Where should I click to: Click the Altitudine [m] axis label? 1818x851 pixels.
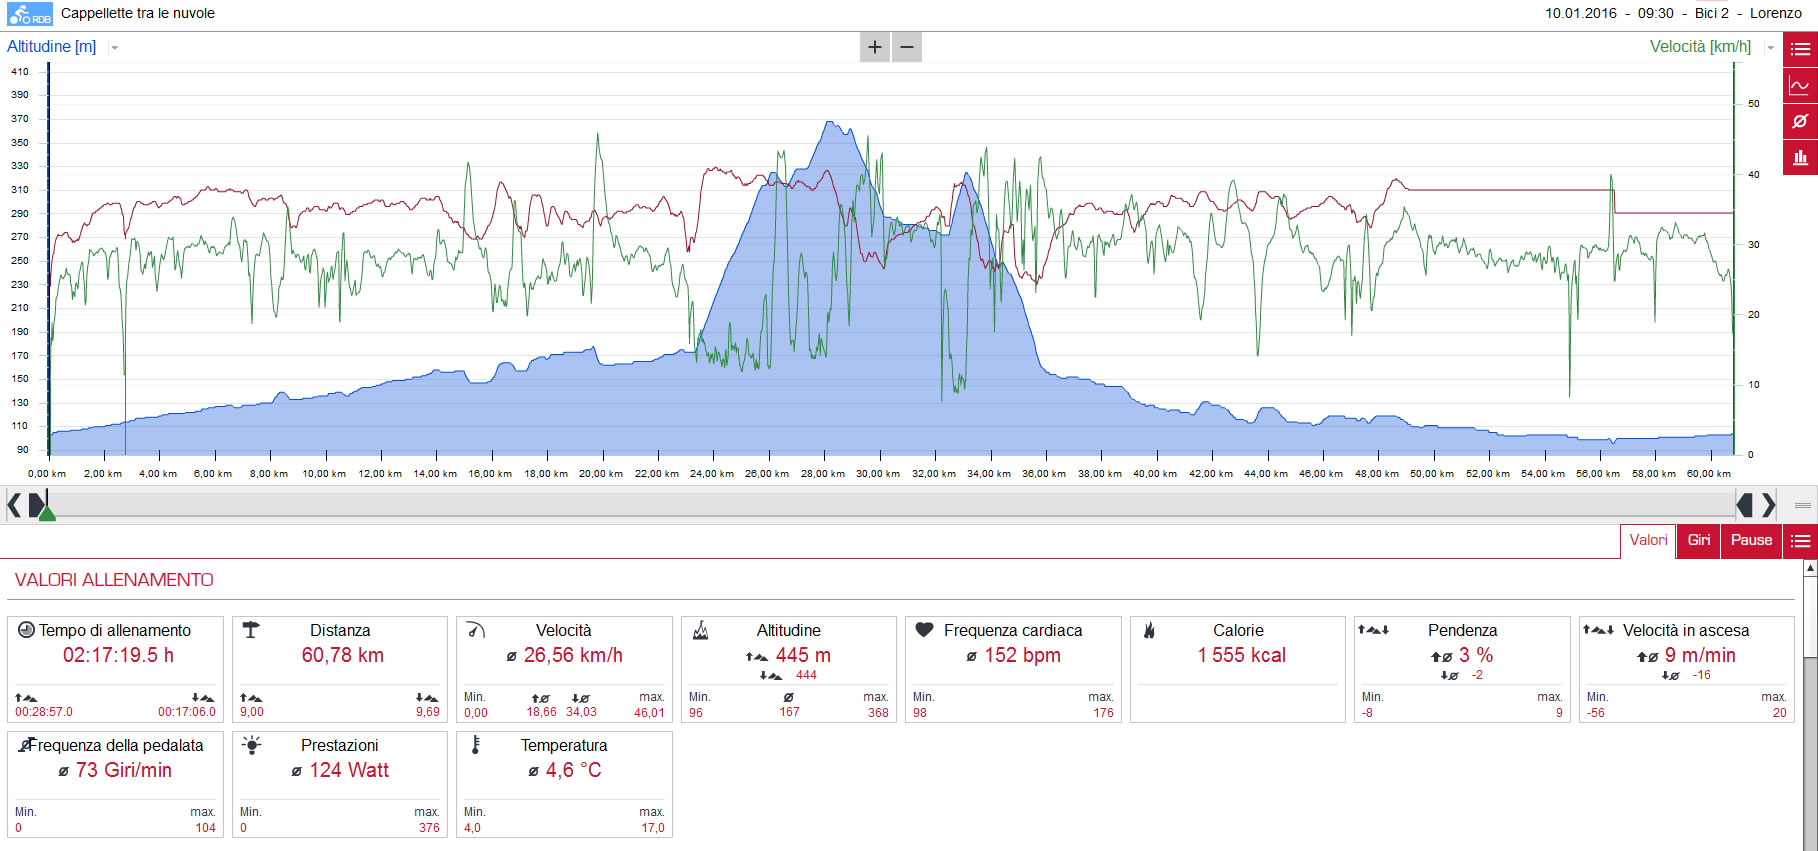coord(52,46)
